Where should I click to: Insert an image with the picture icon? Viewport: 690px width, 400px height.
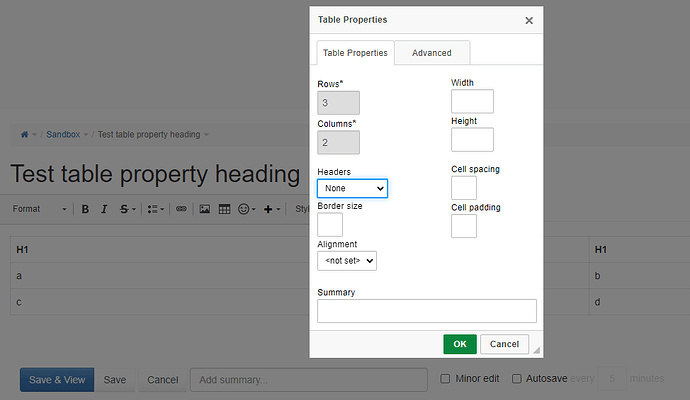click(x=205, y=209)
